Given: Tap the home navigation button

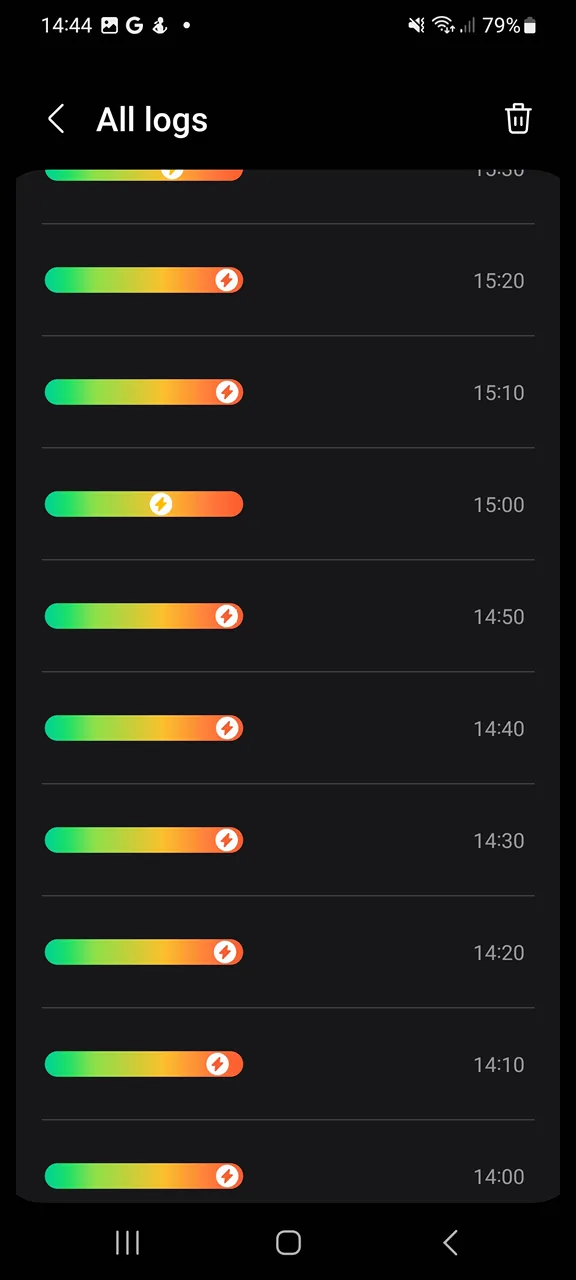Looking at the screenshot, I should tap(288, 1242).
